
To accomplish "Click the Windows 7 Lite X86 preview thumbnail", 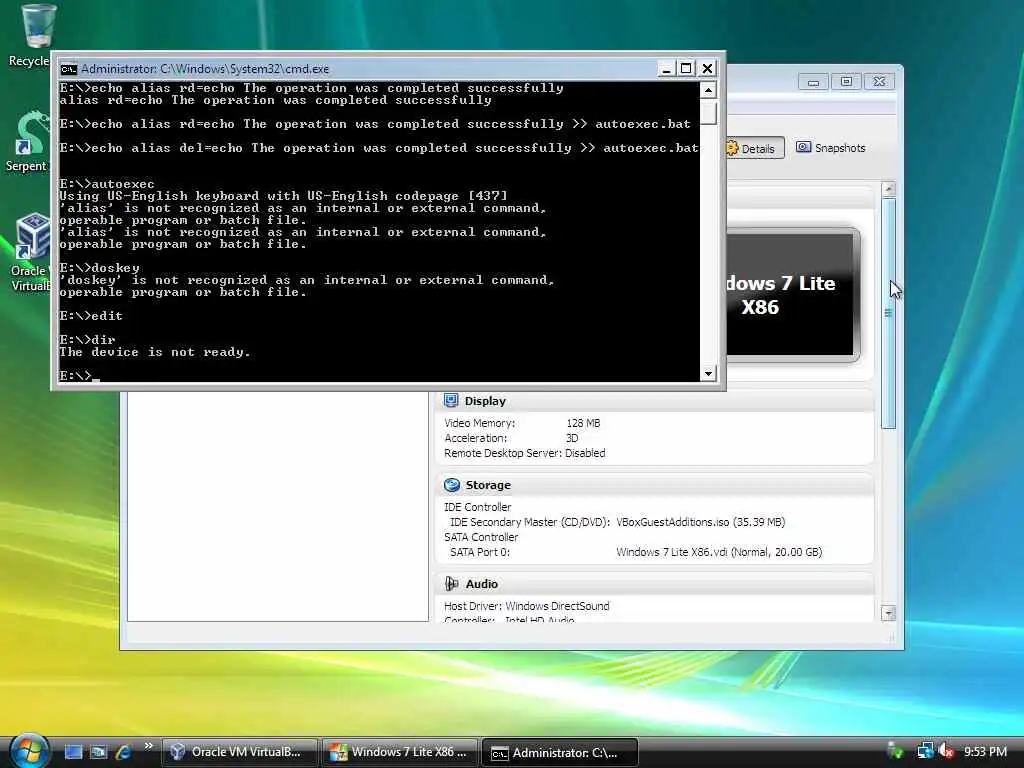I will [x=793, y=295].
